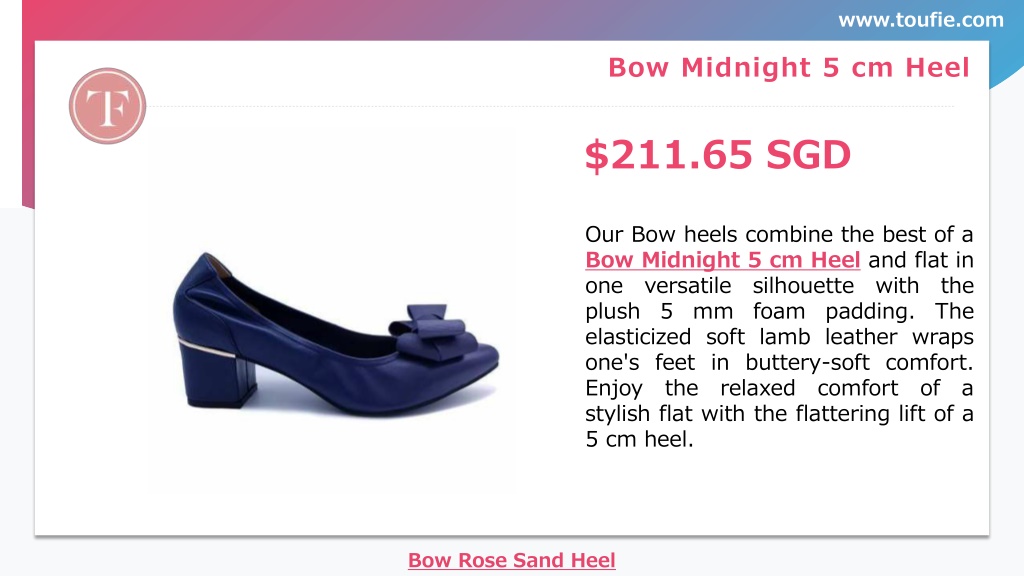Click the word 'buttery-soft' in the description
The height and width of the screenshot is (576, 1024).
coord(808,362)
